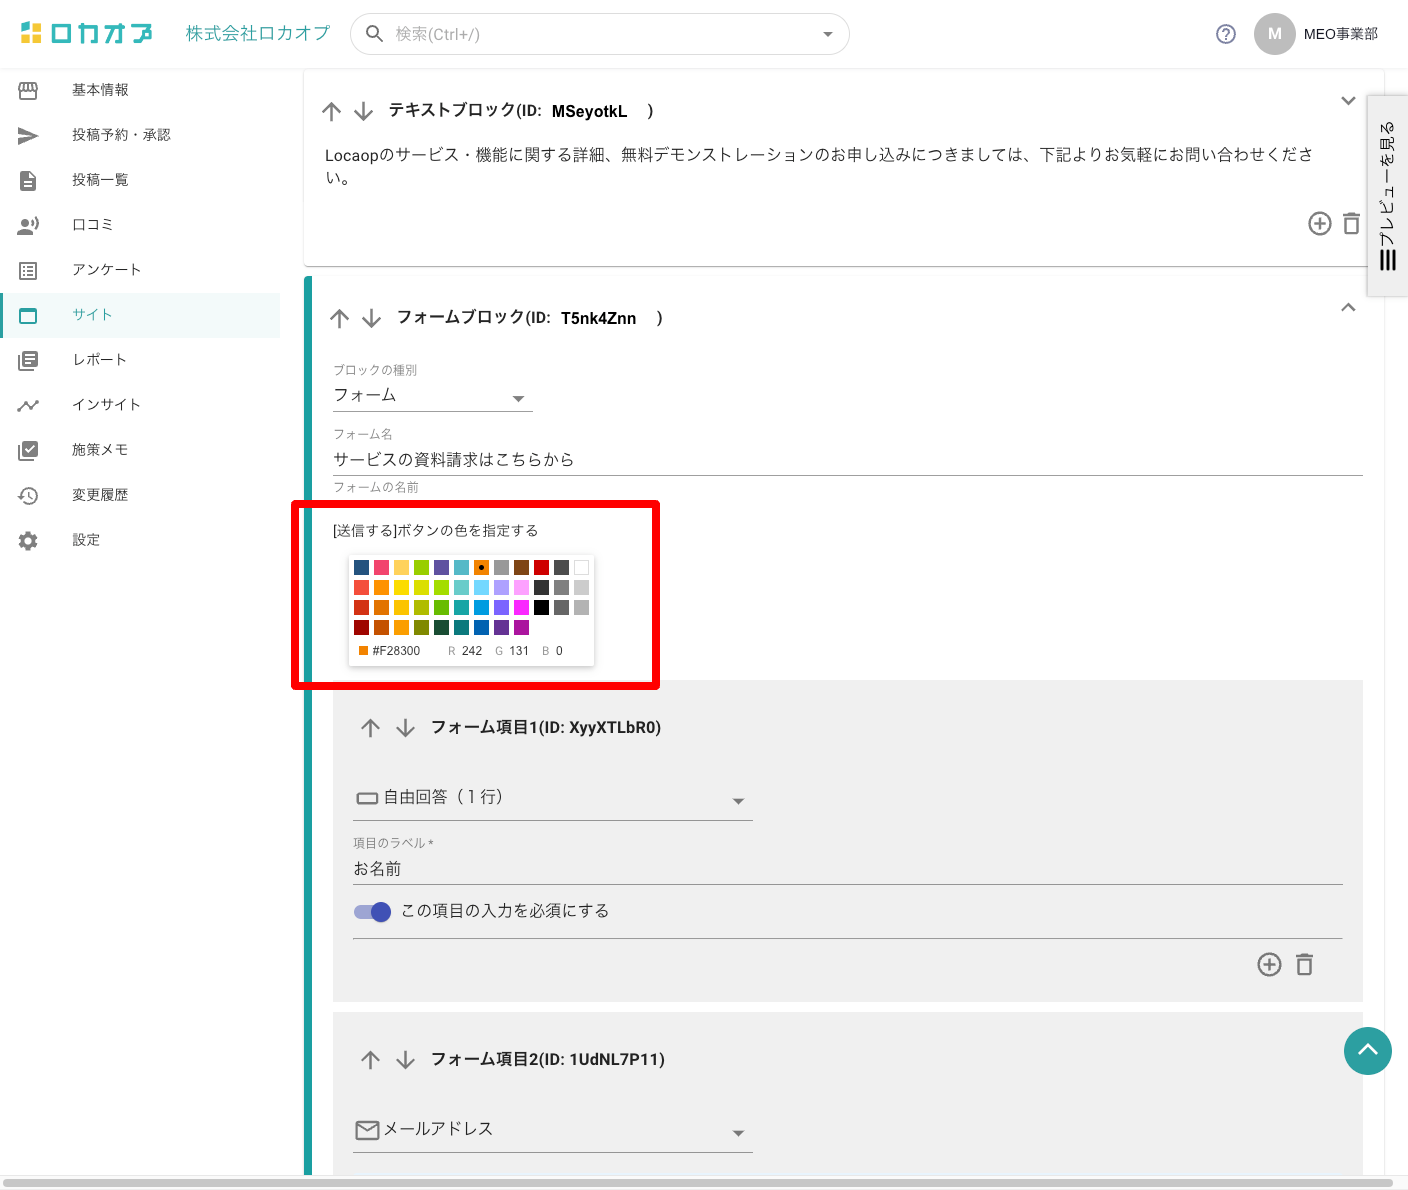Move form item 2 up

371,1060
